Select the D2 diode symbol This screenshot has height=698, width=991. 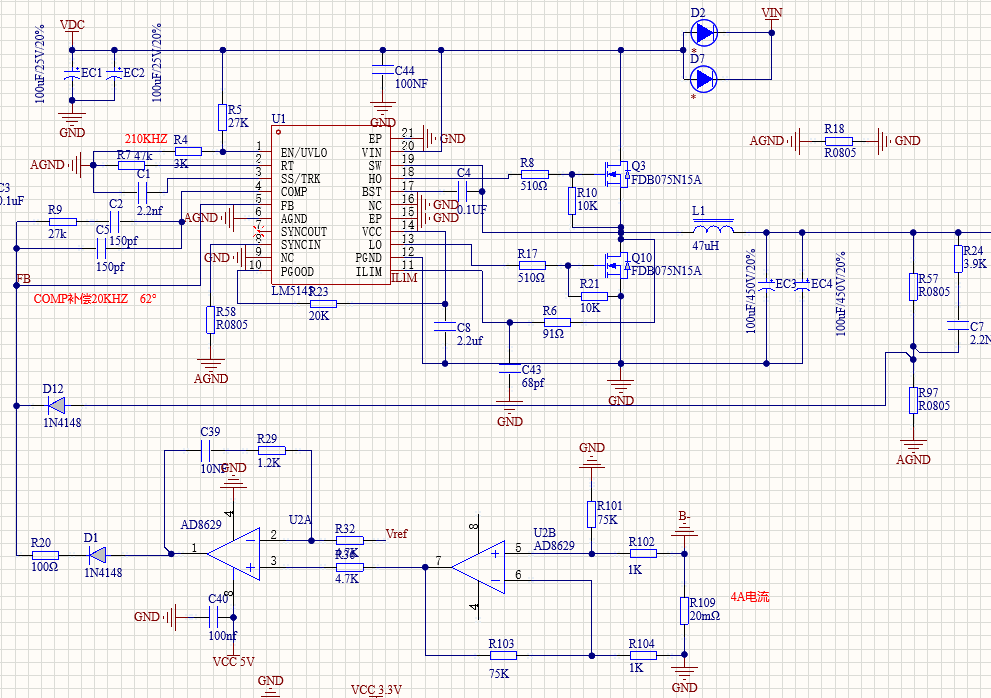[x=704, y=32]
